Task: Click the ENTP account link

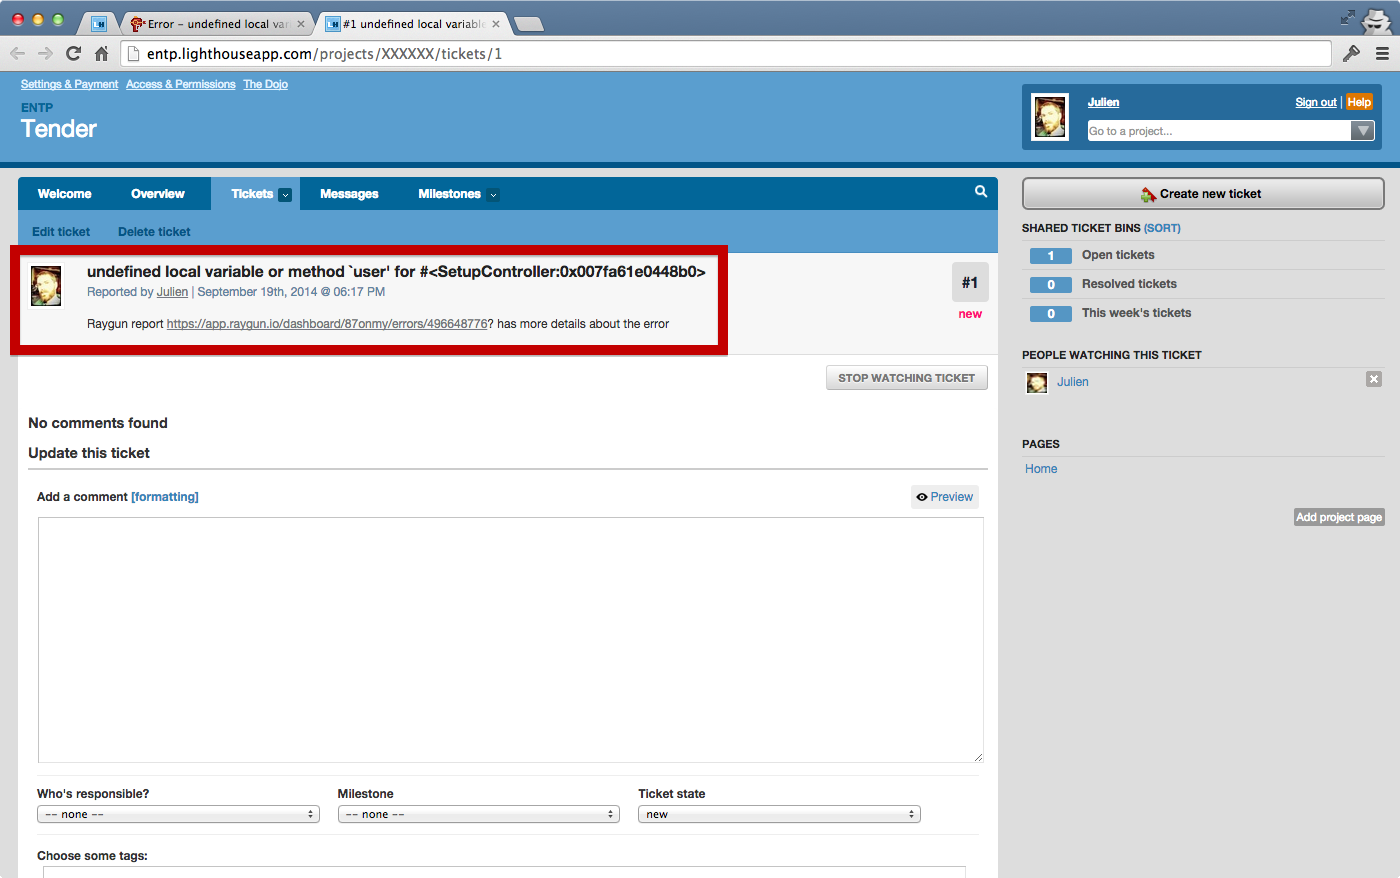Action: [x=37, y=108]
